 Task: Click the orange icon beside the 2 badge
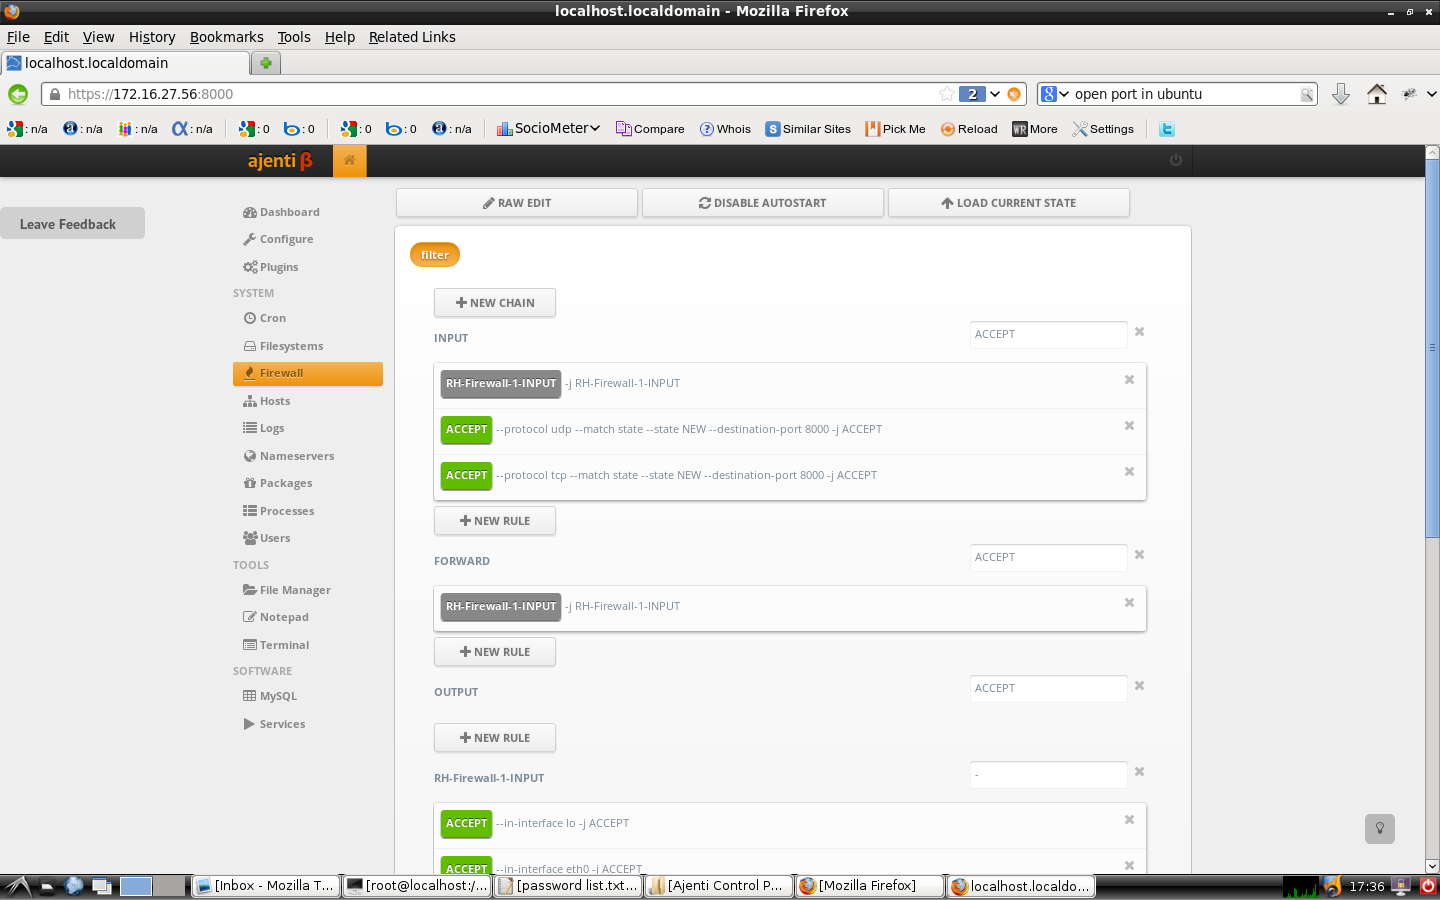tap(1014, 94)
